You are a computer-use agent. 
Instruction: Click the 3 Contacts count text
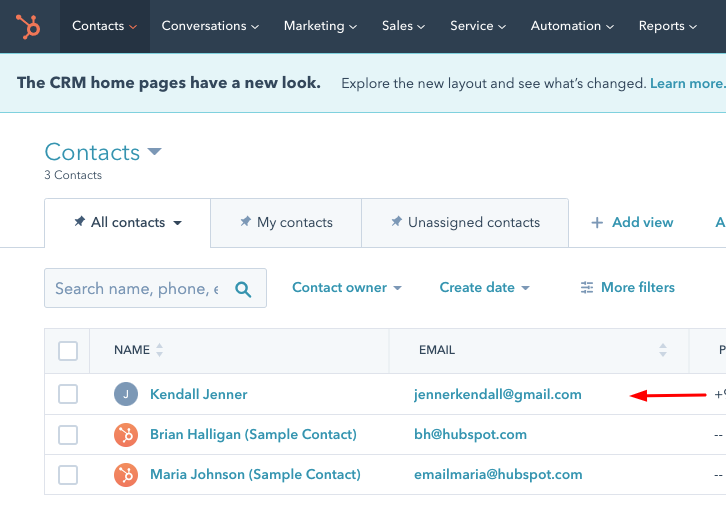click(x=73, y=175)
